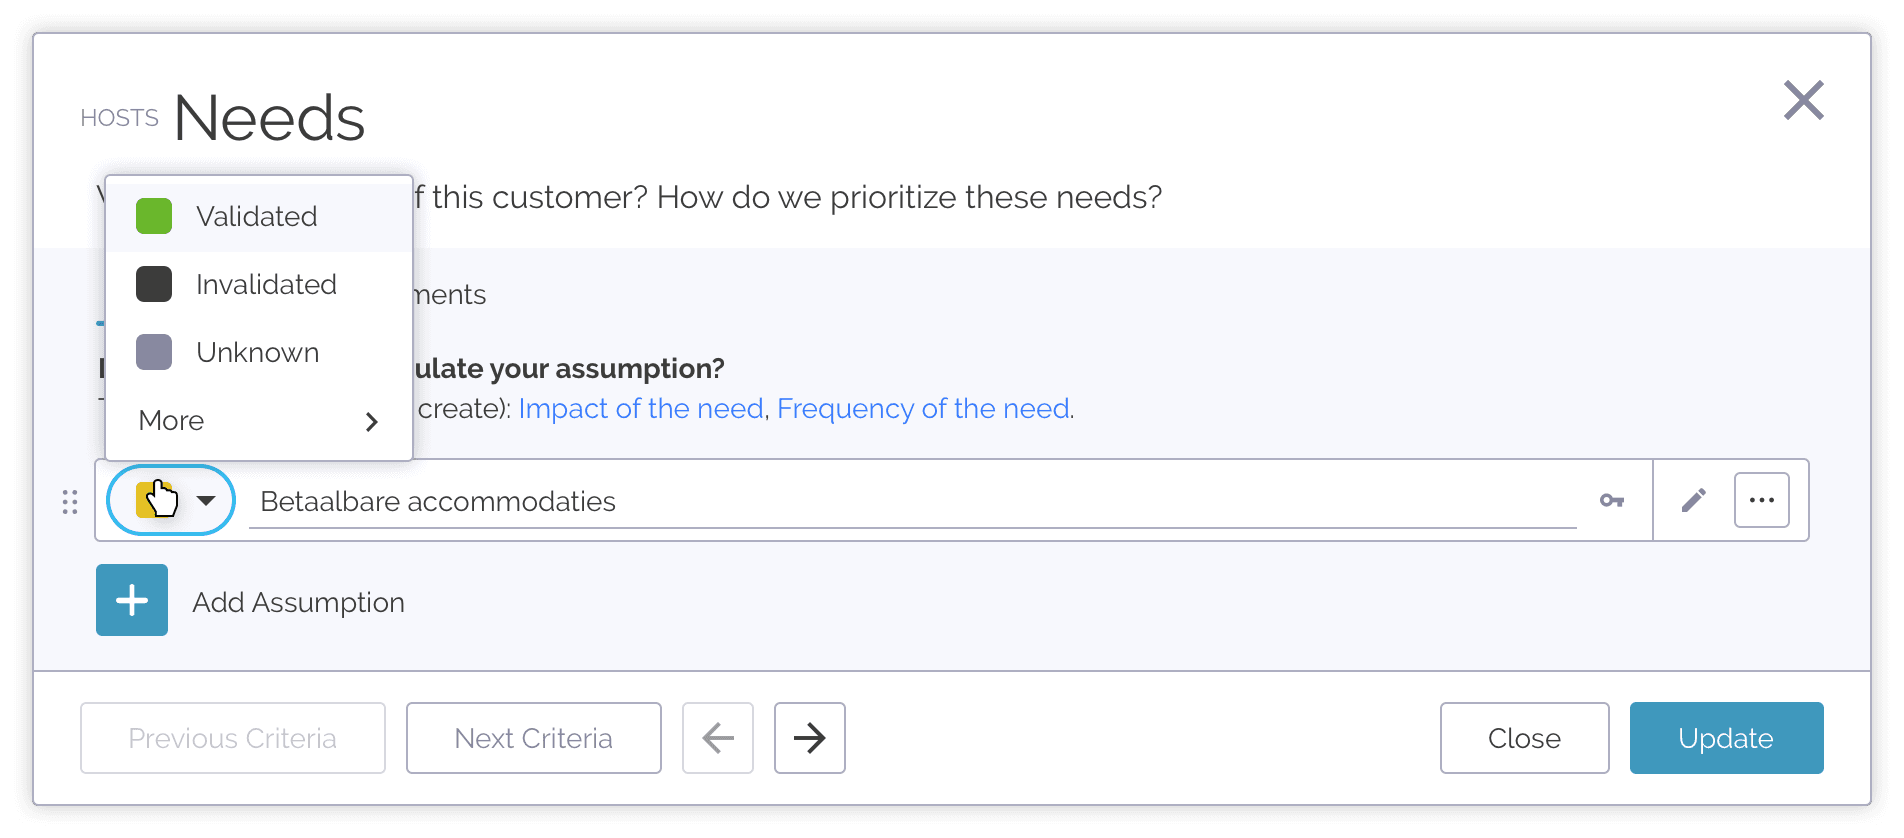Go to the previous item with left arrow
The image size is (1904, 838).
[718, 738]
